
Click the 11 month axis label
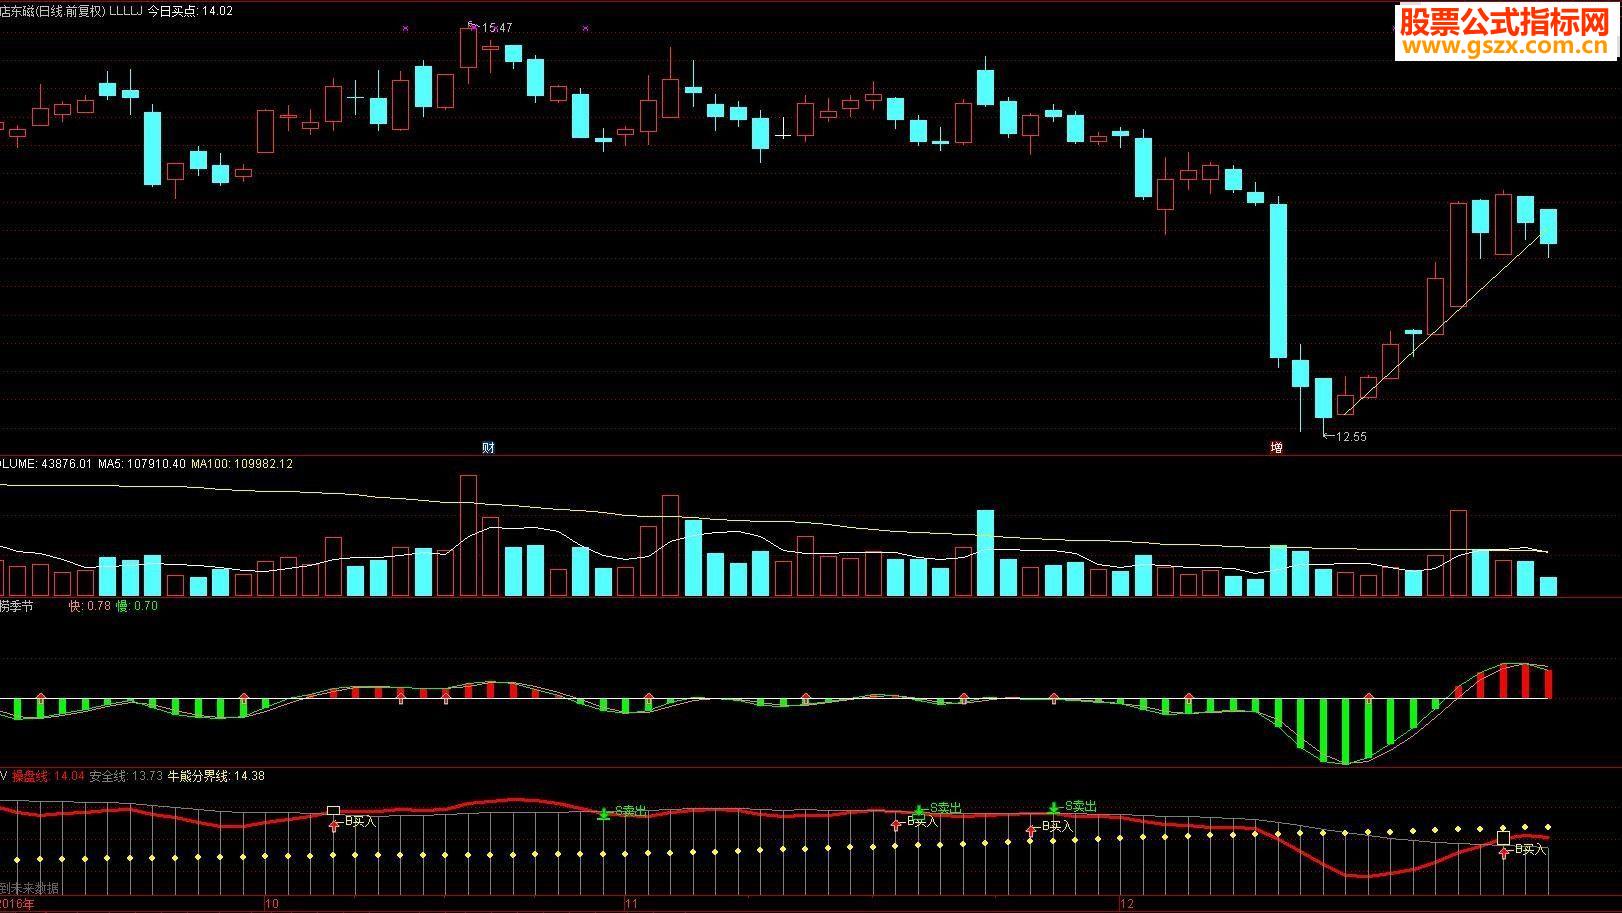click(x=631, y=904)
